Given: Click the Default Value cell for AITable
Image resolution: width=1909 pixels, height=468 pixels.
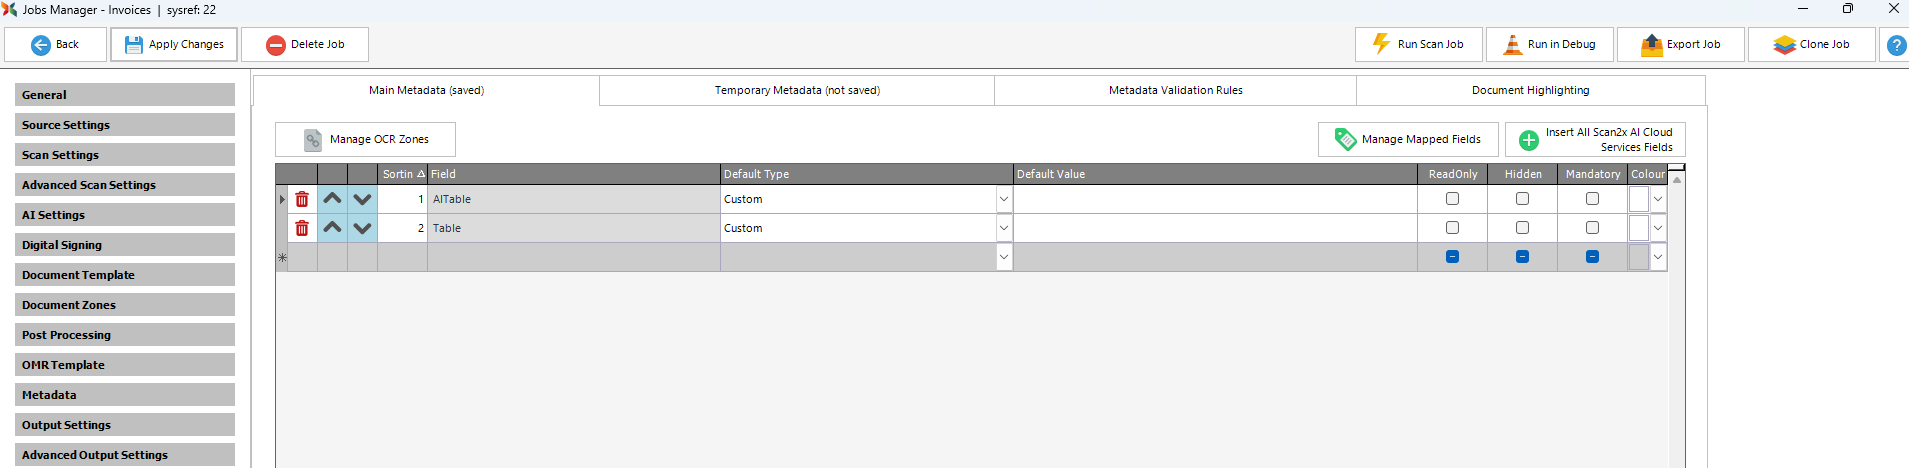Looking at the screenshot, I should 1214,199.
